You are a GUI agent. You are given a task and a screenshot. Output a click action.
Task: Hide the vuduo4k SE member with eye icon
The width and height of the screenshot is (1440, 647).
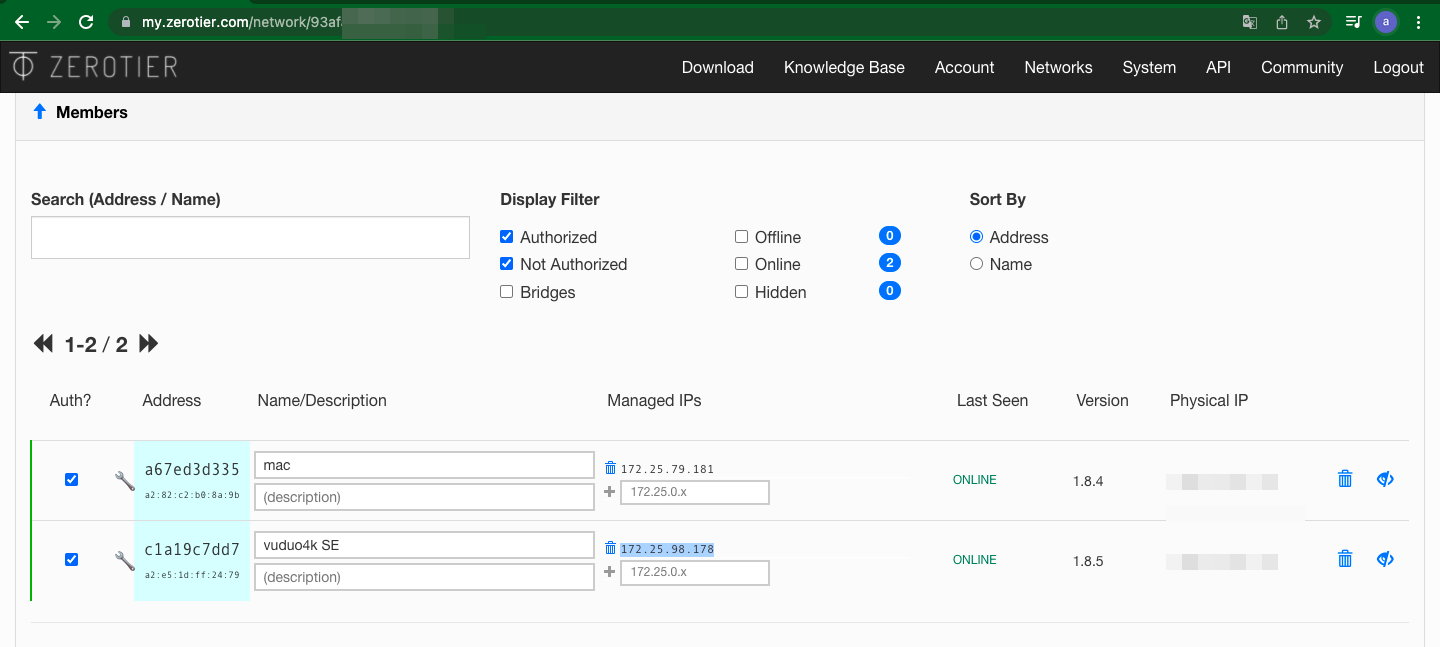coord(1385,560)
